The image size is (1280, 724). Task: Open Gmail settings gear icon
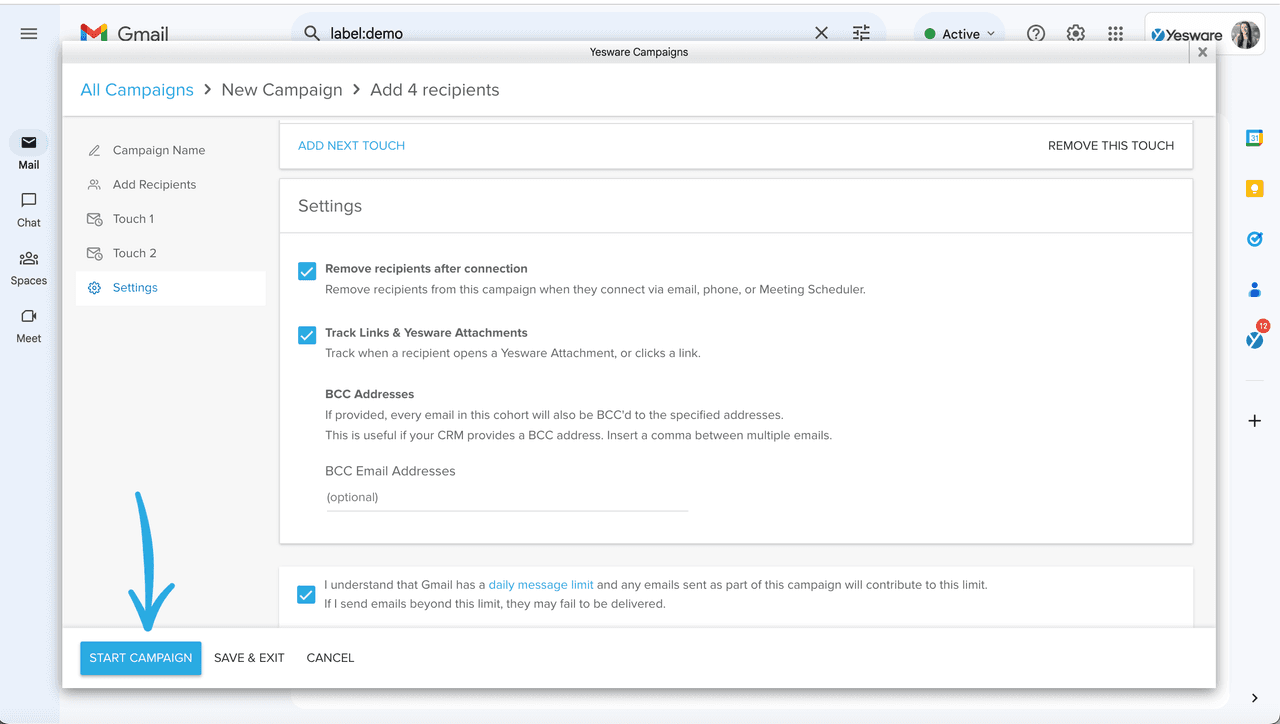point(1075,34)
